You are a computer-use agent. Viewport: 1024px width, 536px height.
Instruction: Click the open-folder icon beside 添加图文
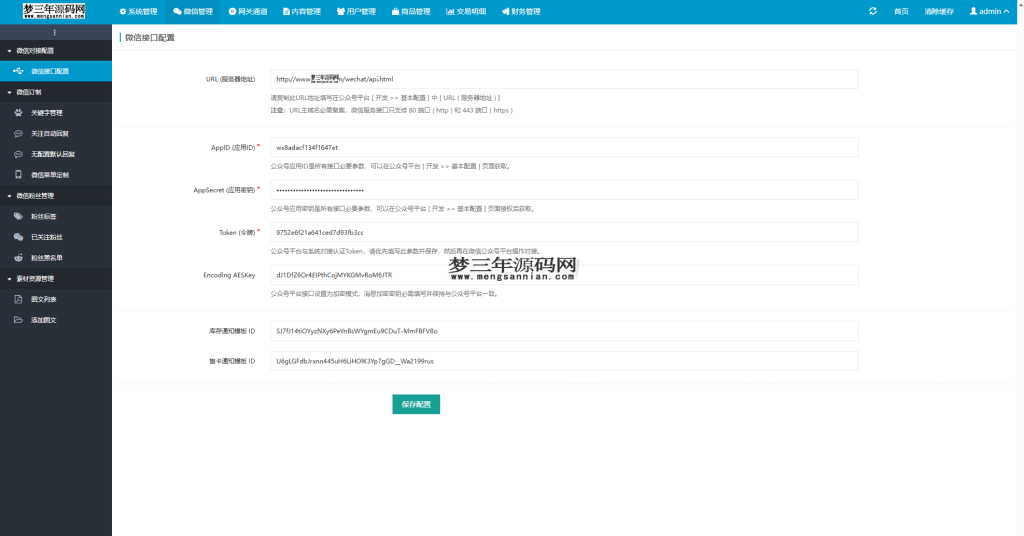[18, 320]
